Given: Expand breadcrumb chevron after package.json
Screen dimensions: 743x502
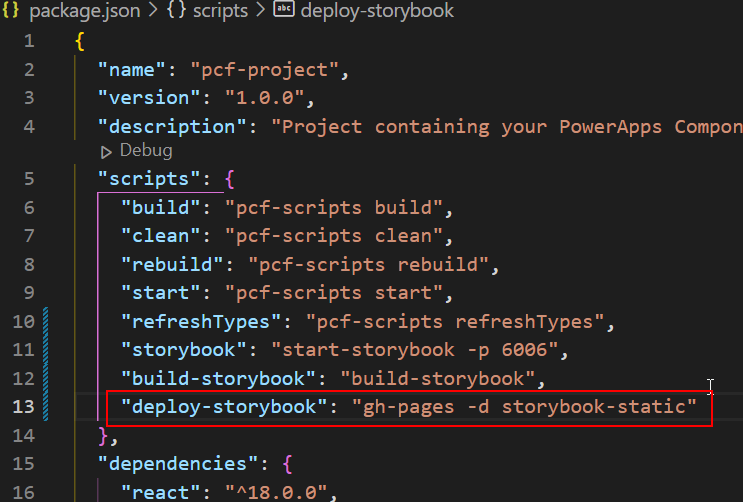Looking at the screenshot, I should tap(153, 10).
